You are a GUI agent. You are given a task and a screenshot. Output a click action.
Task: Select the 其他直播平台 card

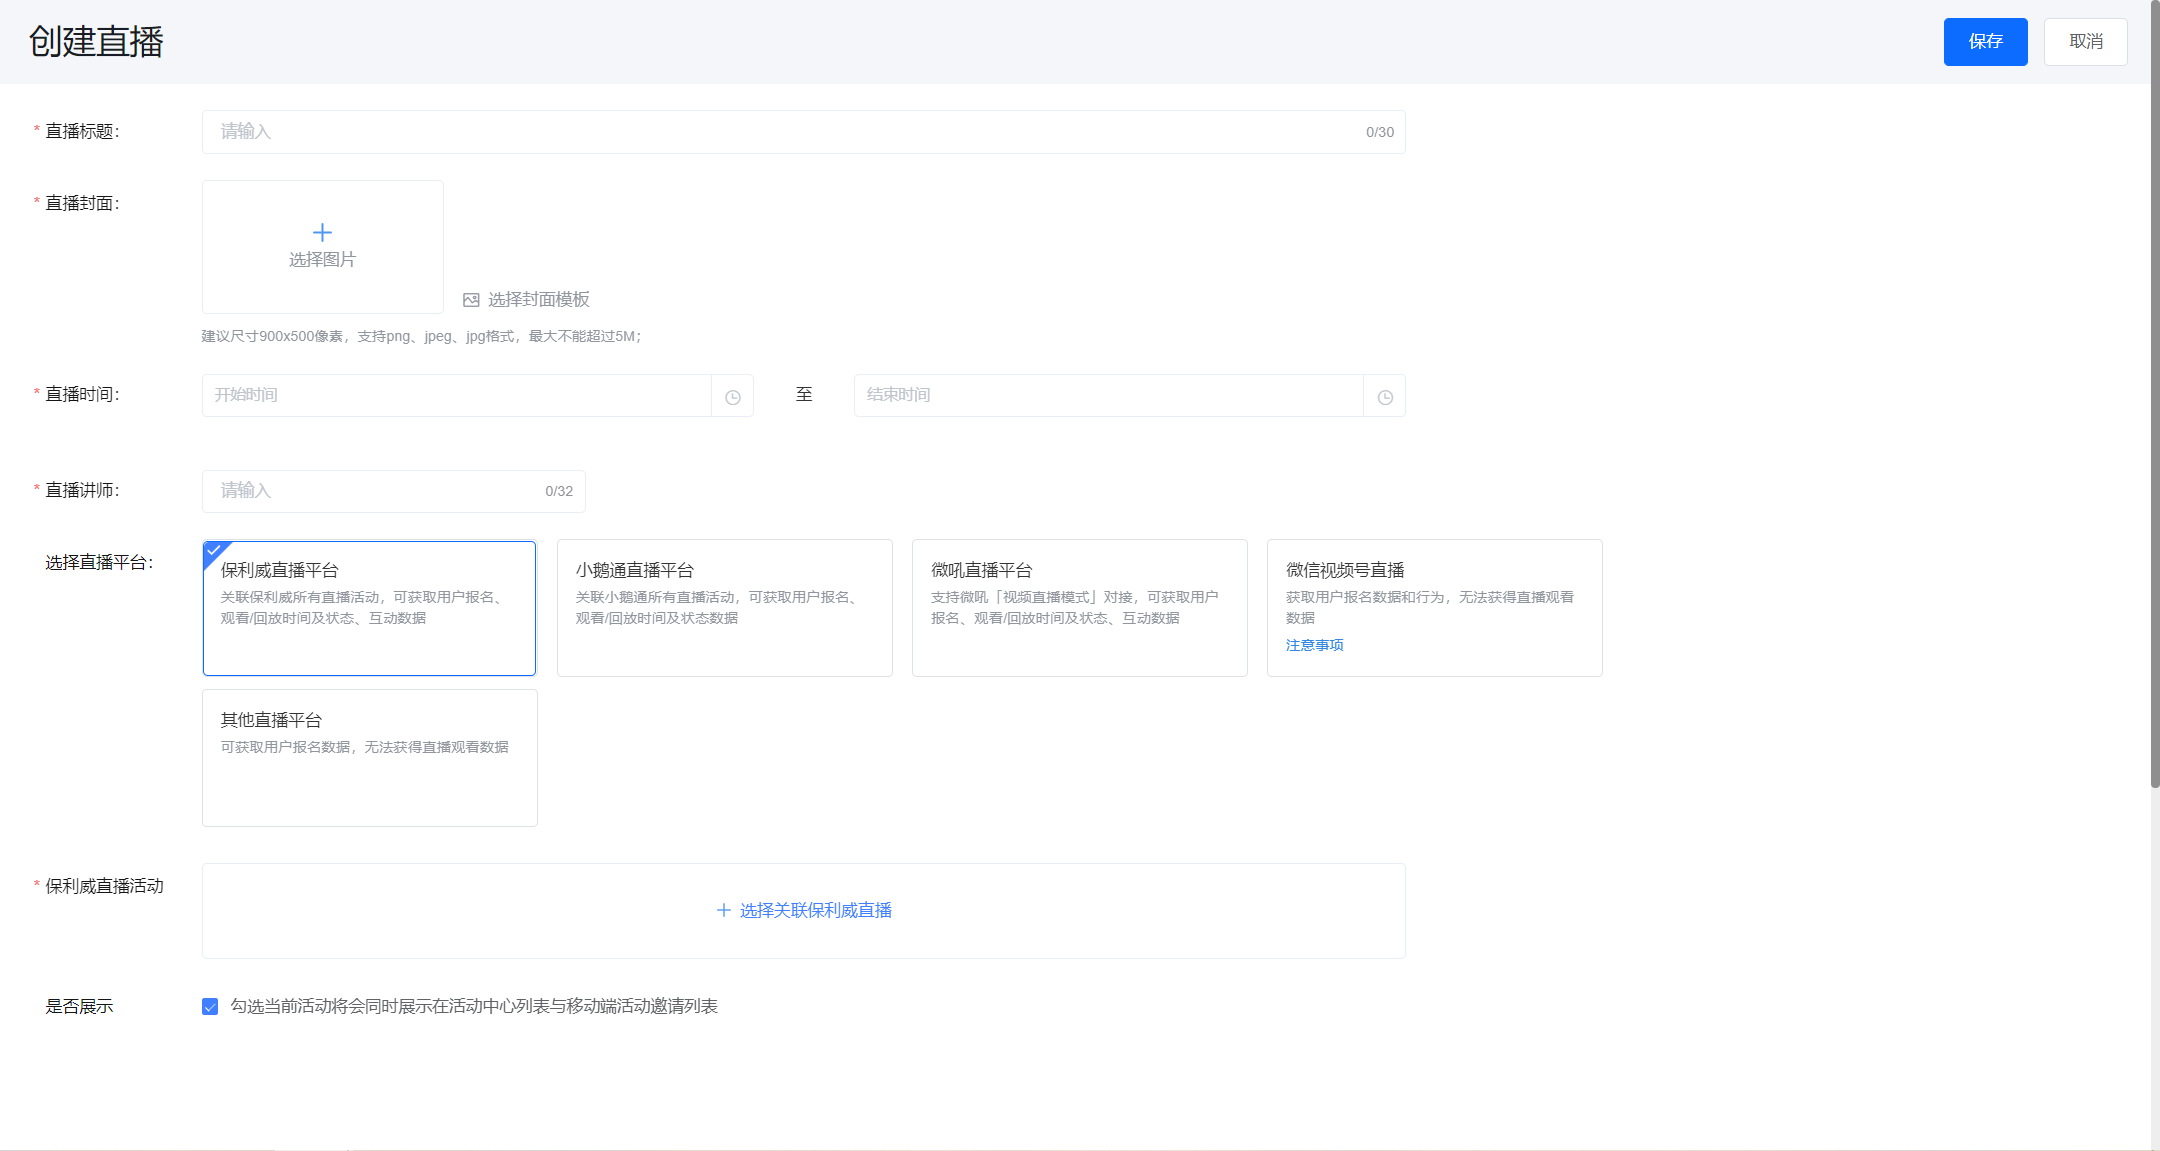click(369, 758)
